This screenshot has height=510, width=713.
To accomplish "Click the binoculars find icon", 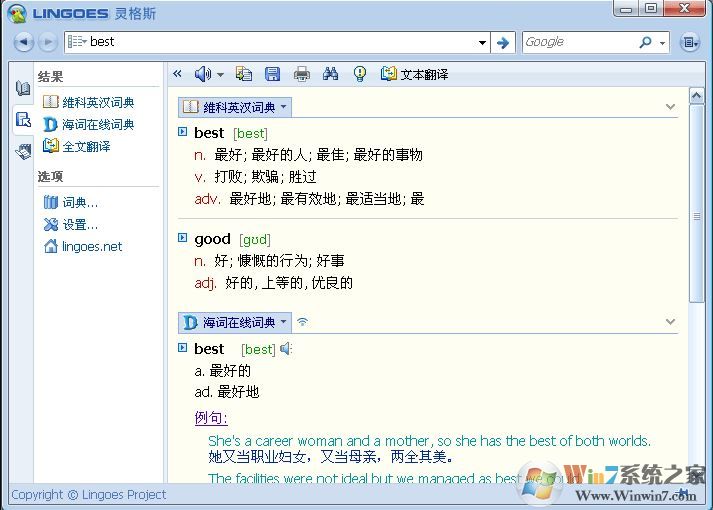I will point(331,74).
